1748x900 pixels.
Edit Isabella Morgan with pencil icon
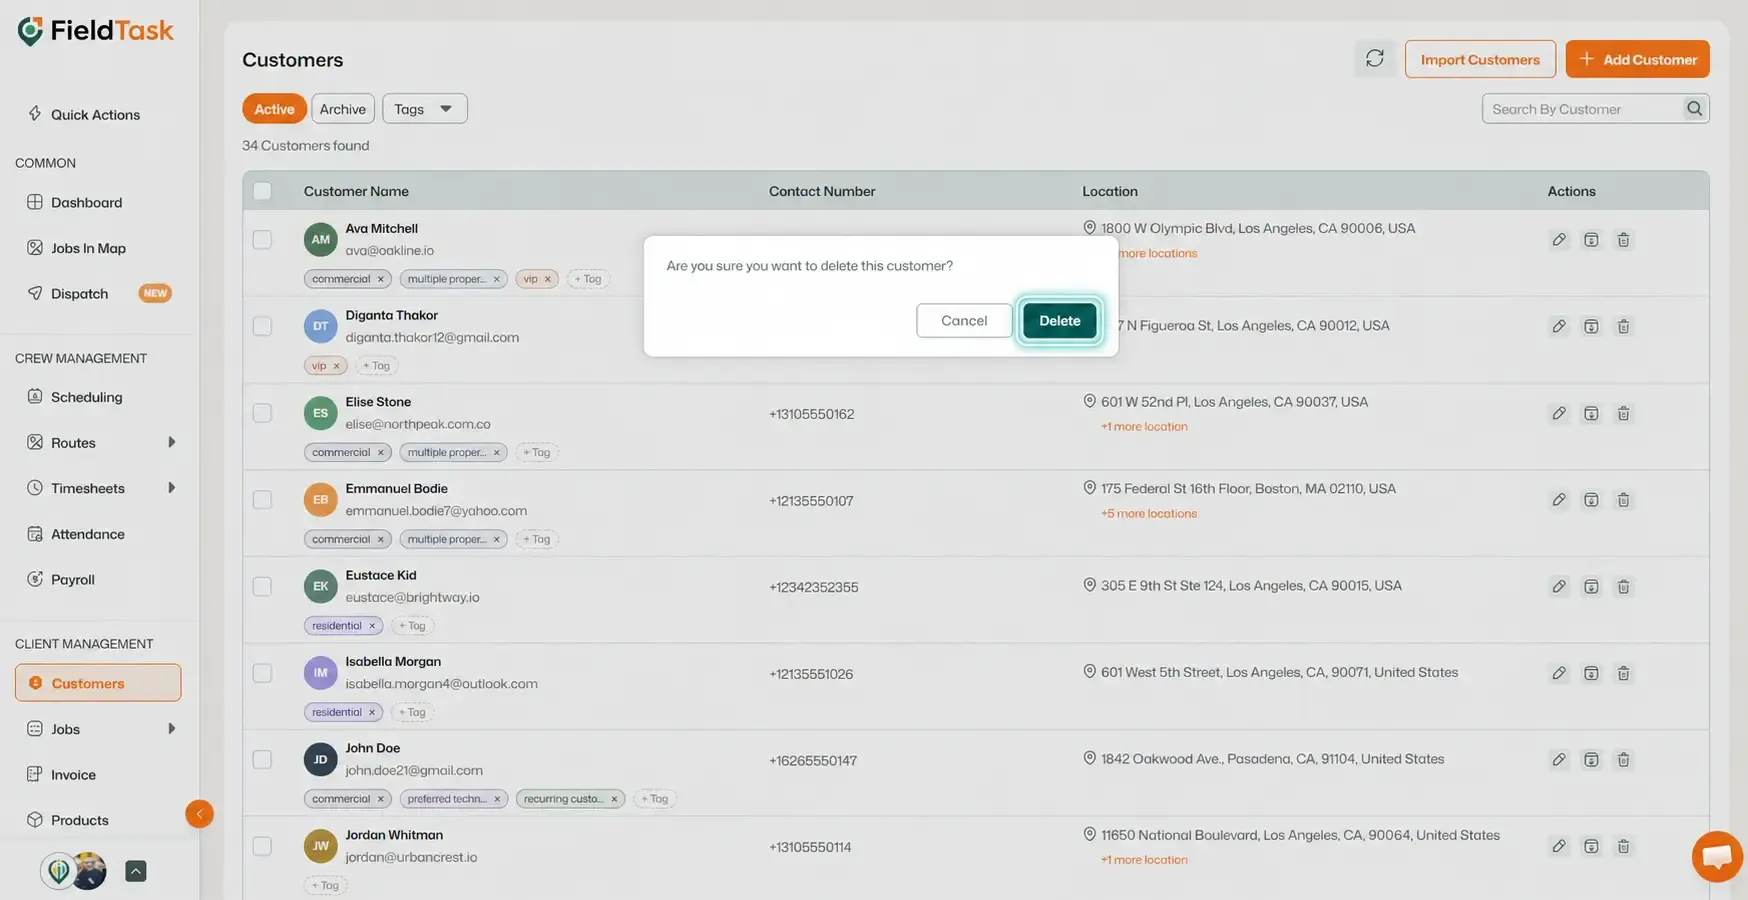[1559, 673]
